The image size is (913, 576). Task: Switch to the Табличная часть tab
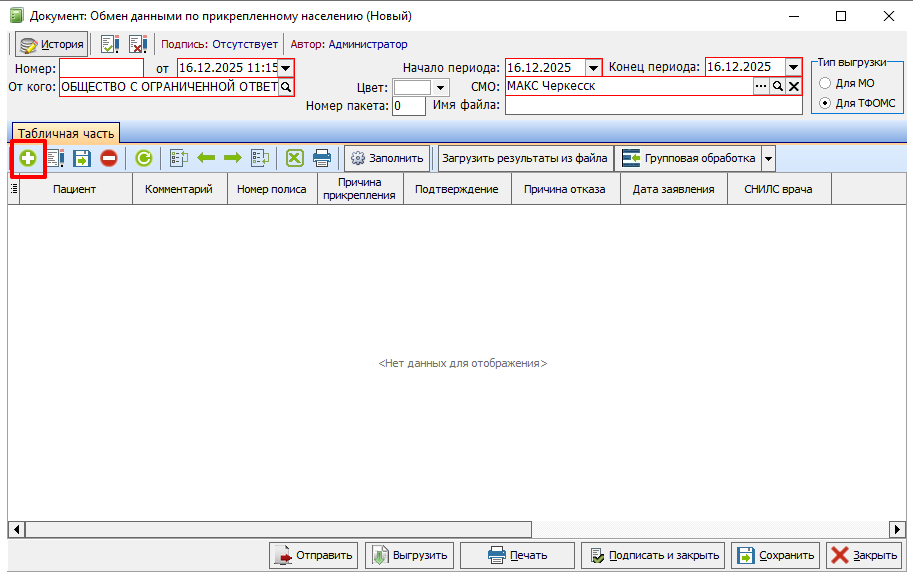tap(64, 133)
